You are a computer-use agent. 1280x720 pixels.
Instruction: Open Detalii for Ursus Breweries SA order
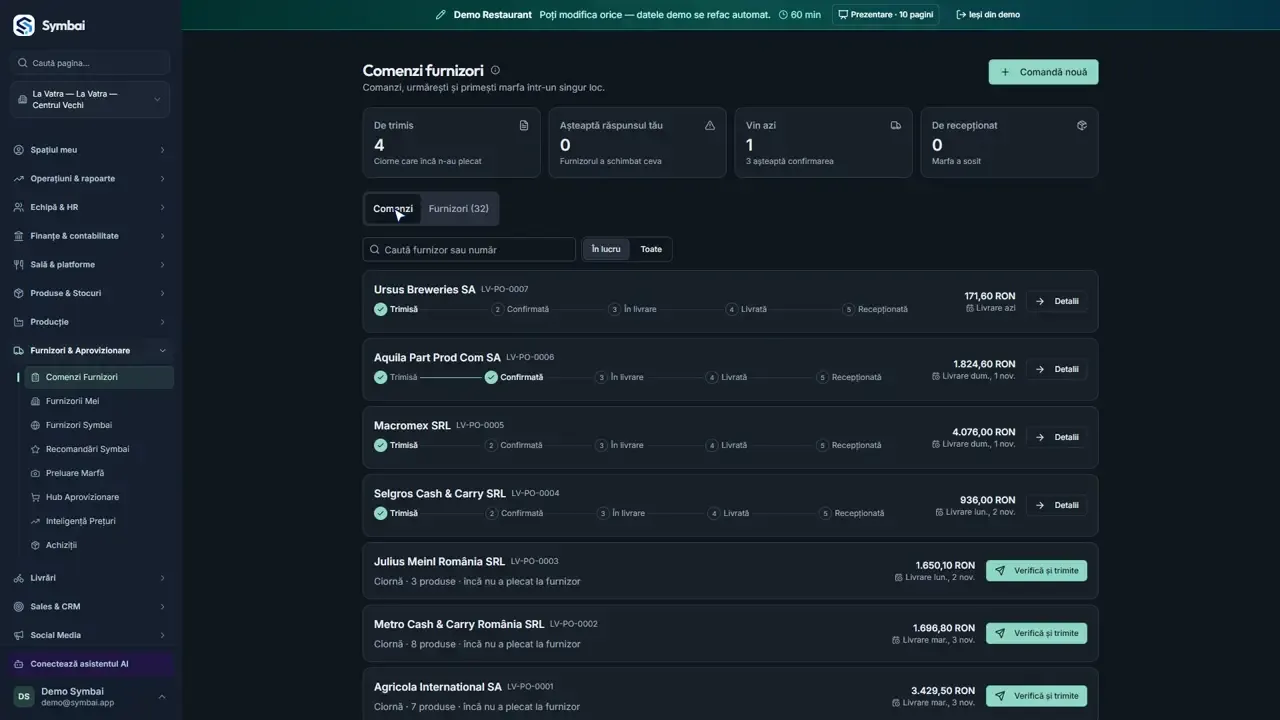click(1057, 301)
